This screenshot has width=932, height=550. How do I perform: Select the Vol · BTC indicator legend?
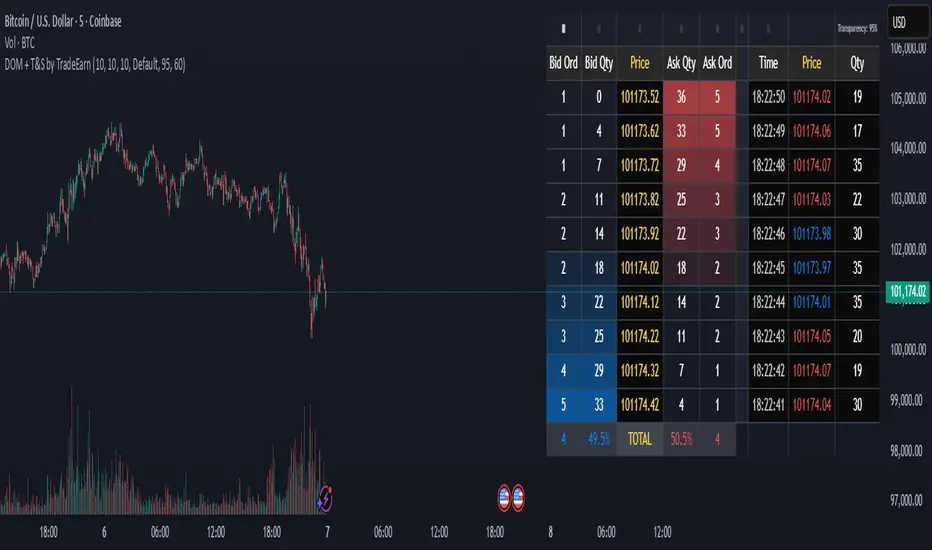point(25,44)
